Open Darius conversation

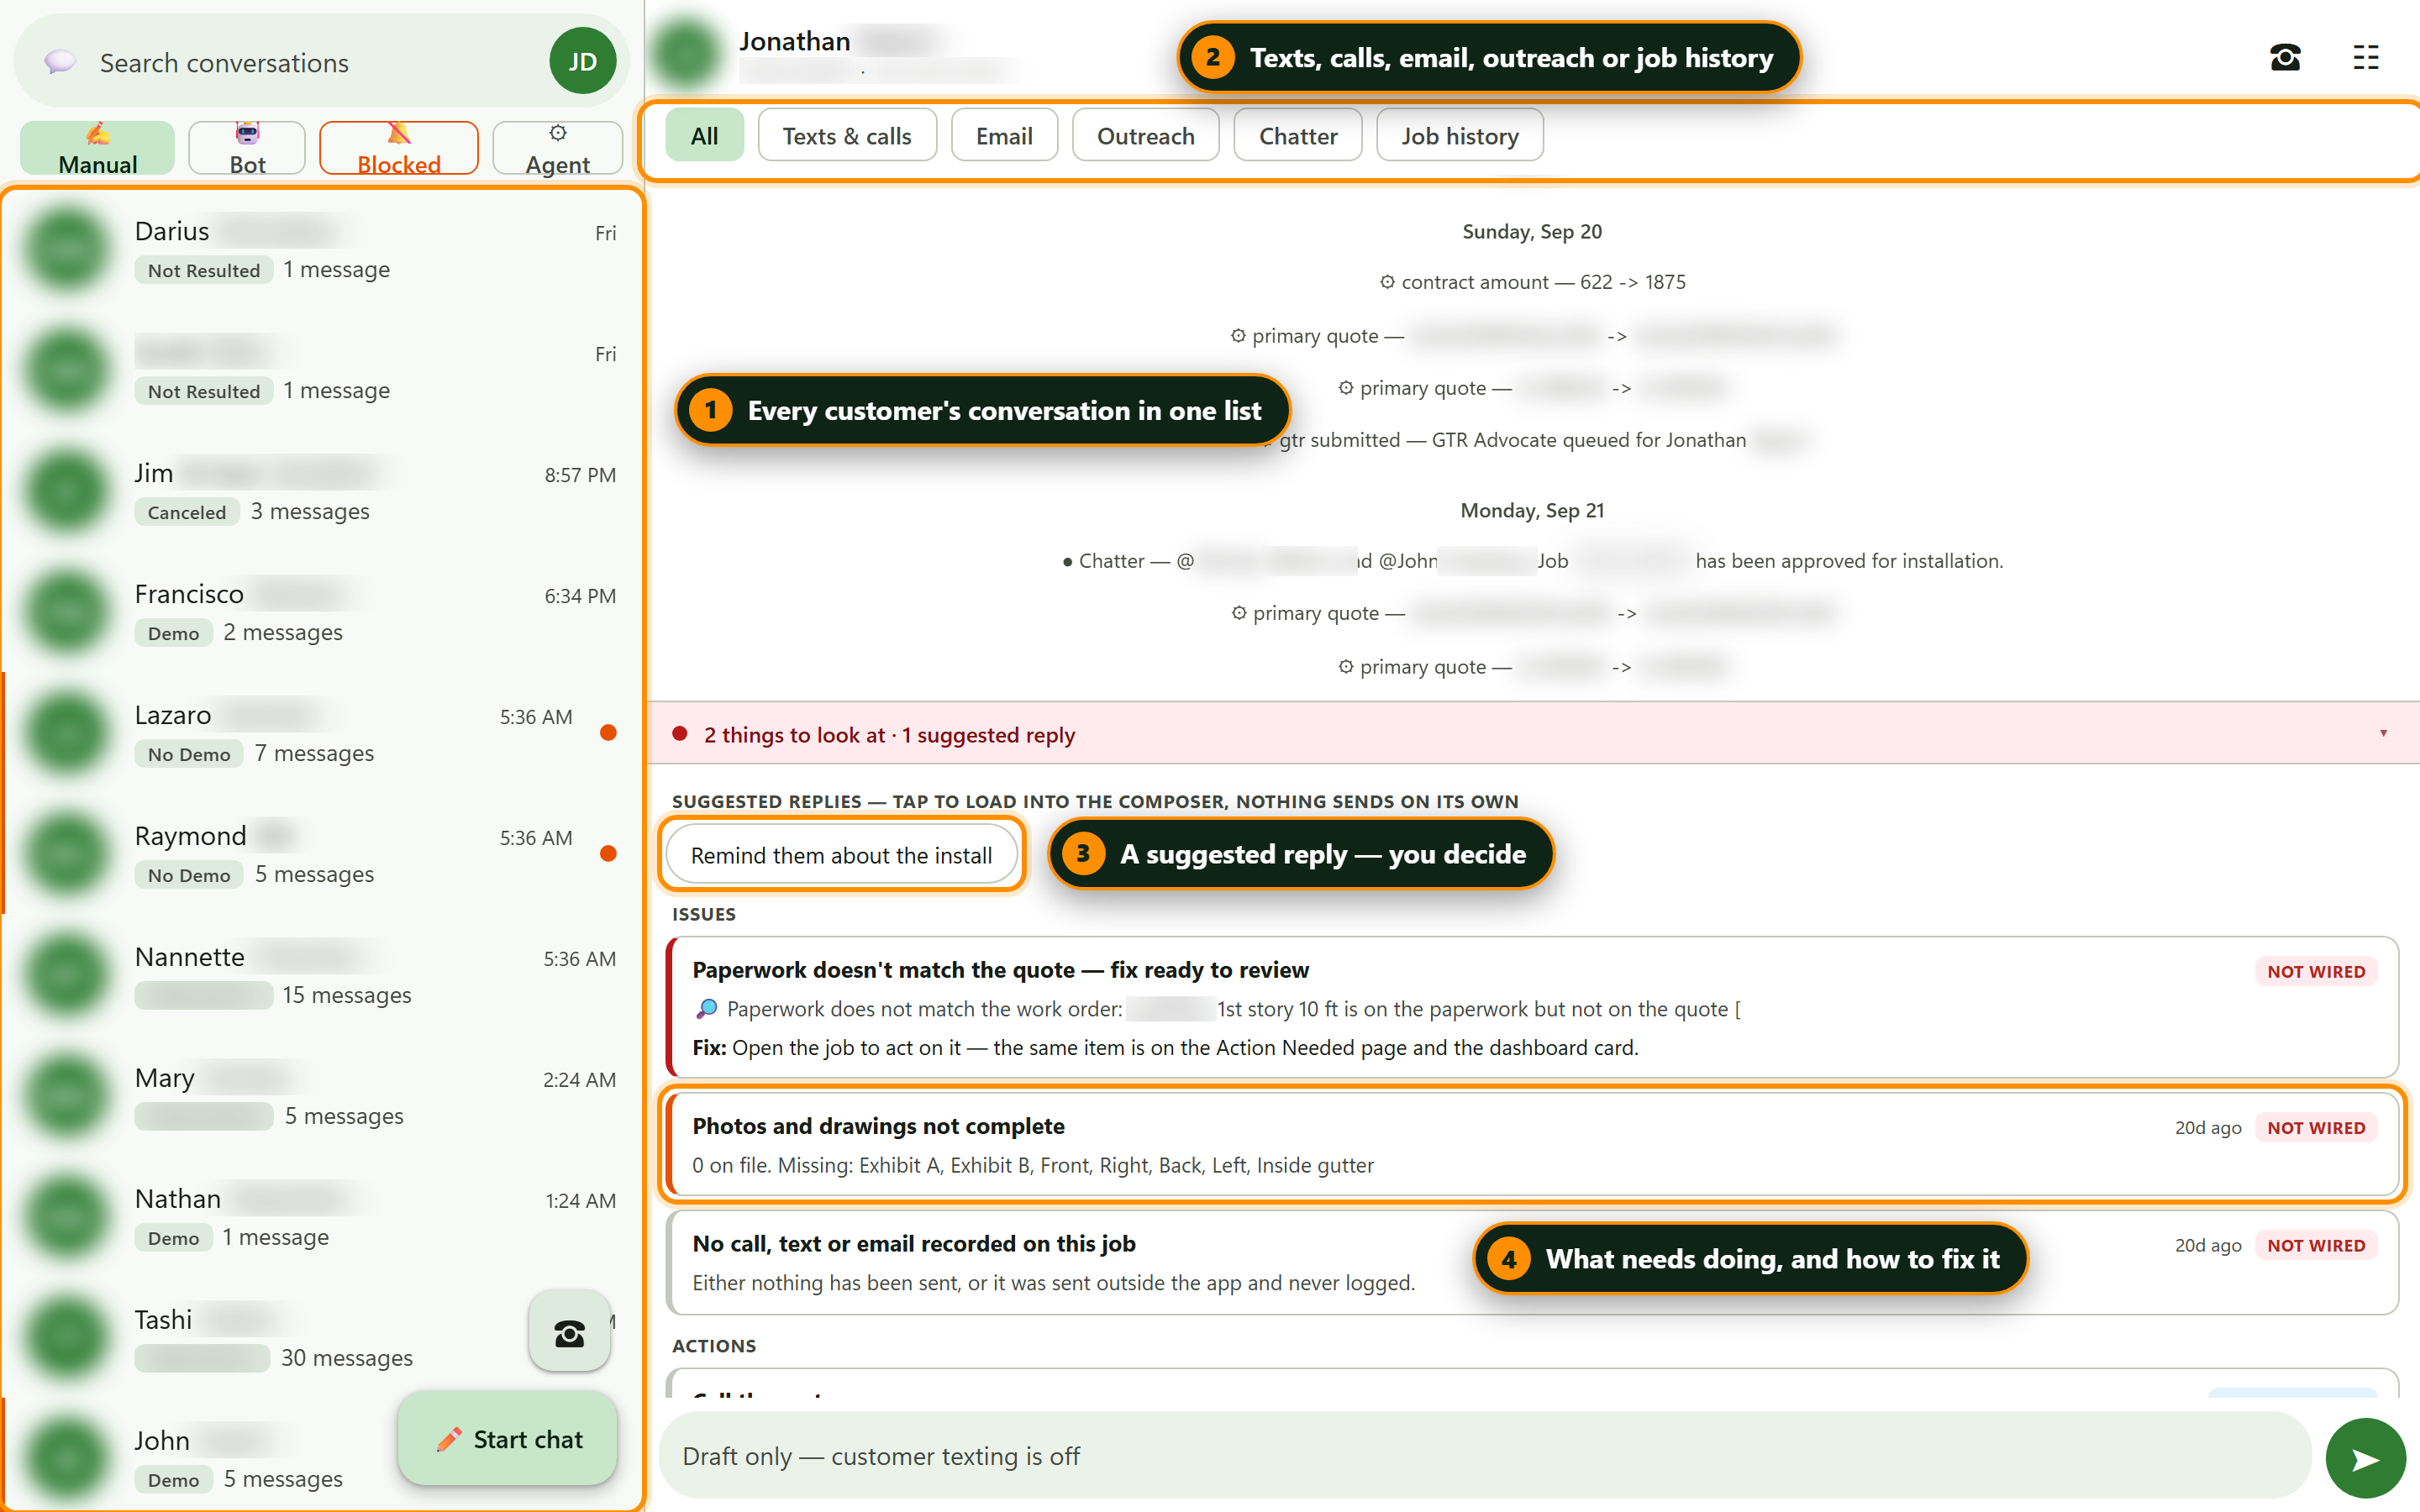tap(322, 250)
